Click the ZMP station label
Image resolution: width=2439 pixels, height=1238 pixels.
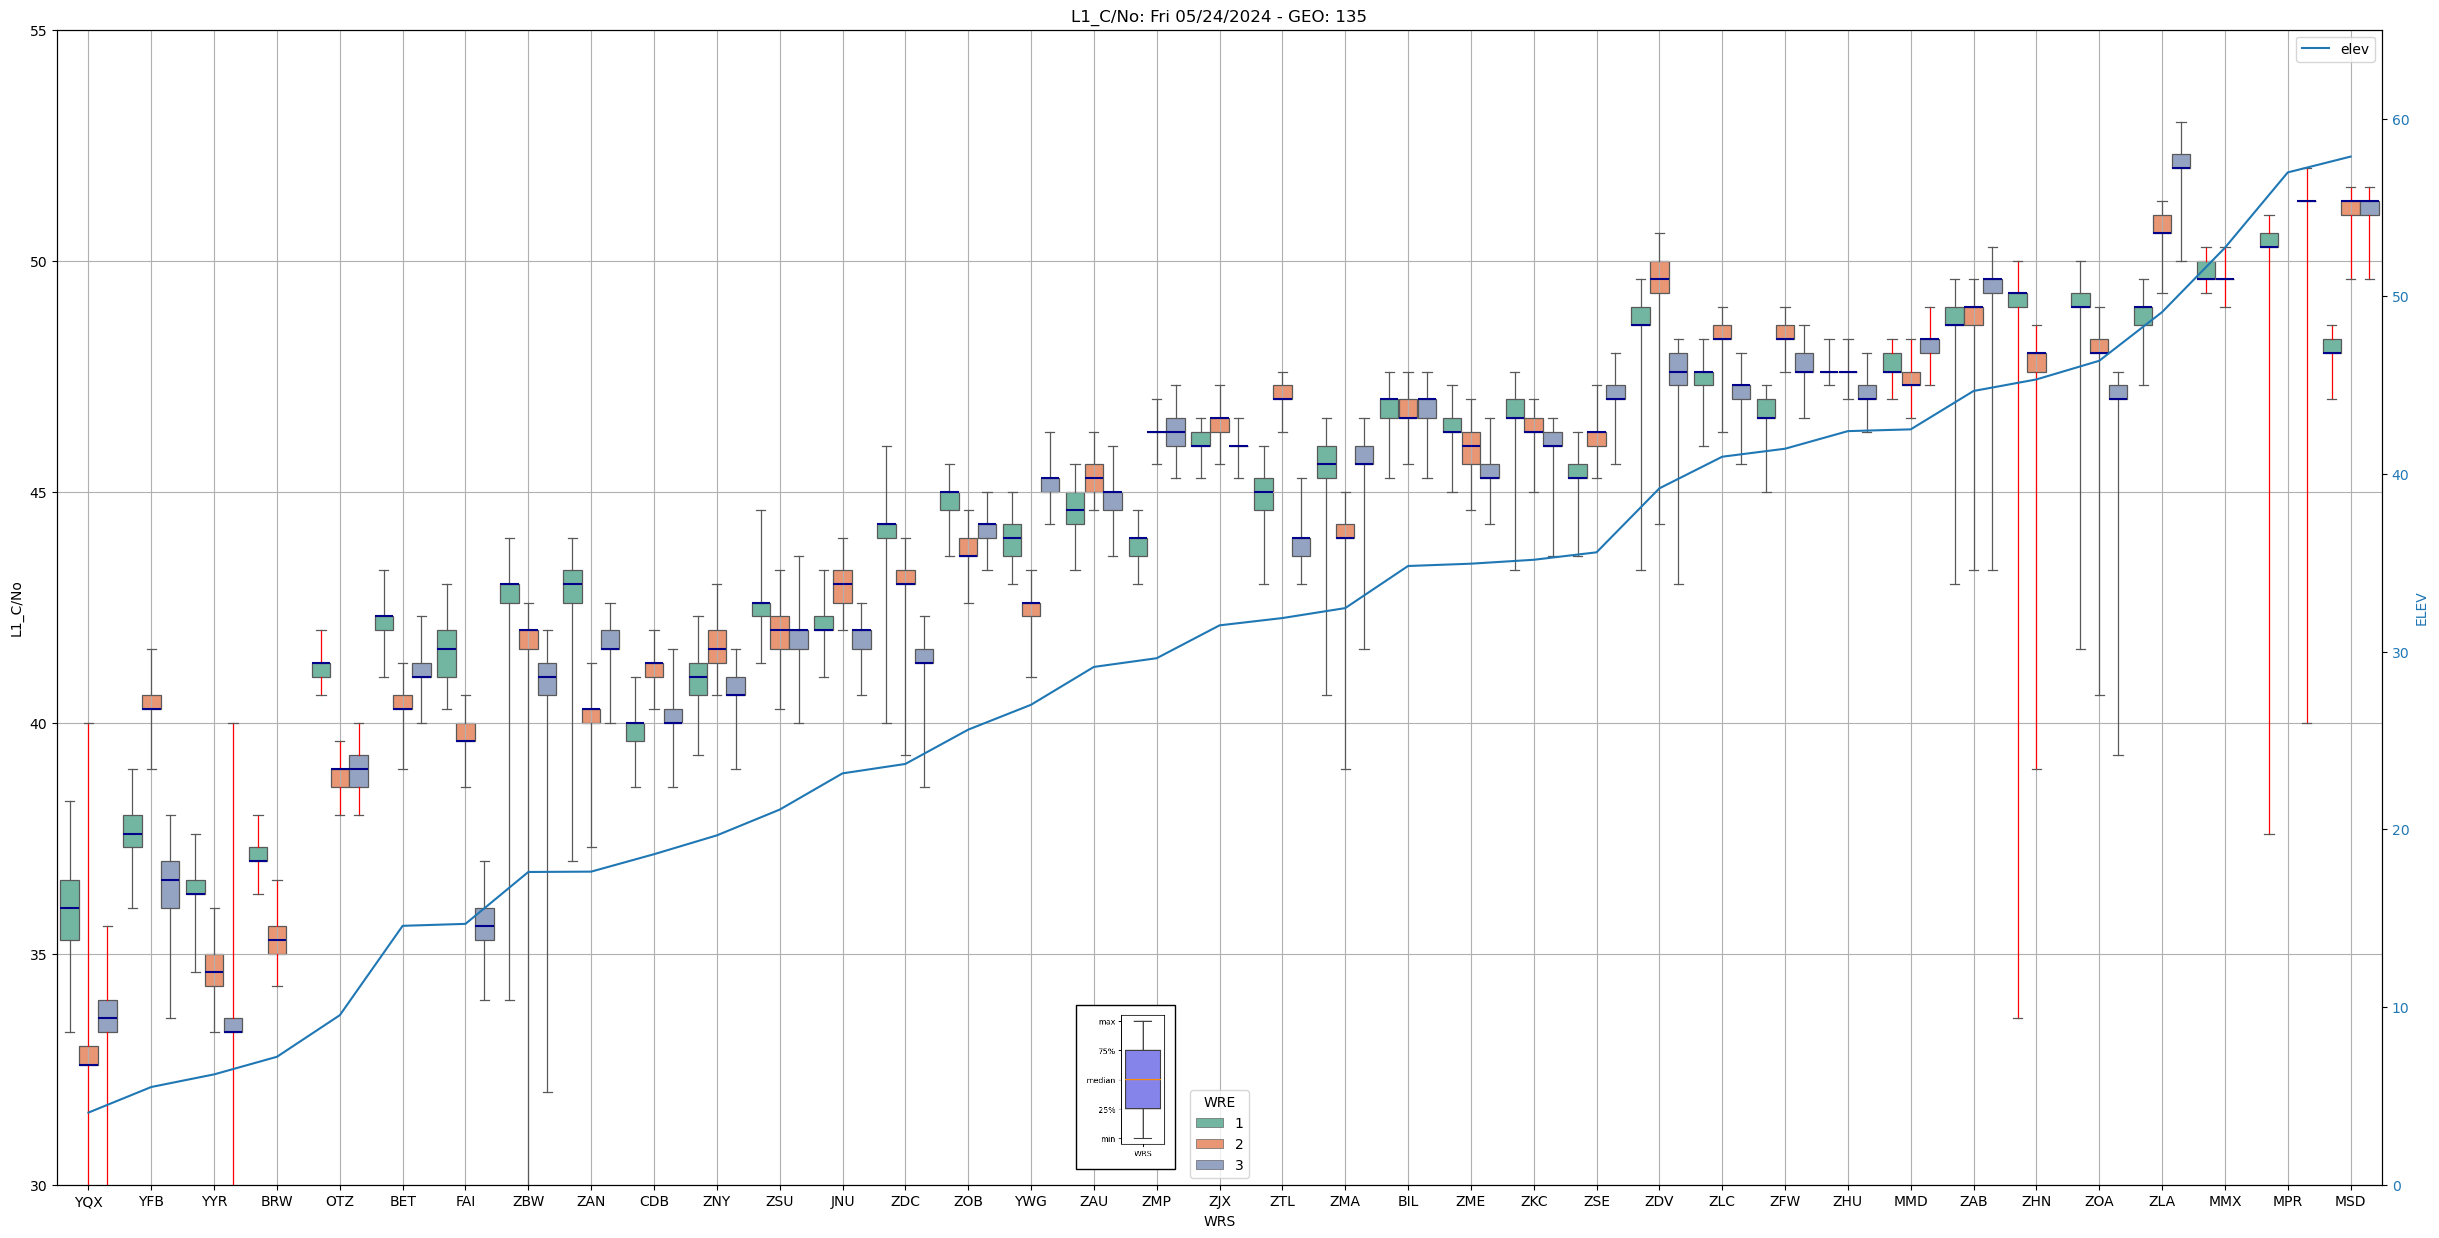[1157, 1201]
